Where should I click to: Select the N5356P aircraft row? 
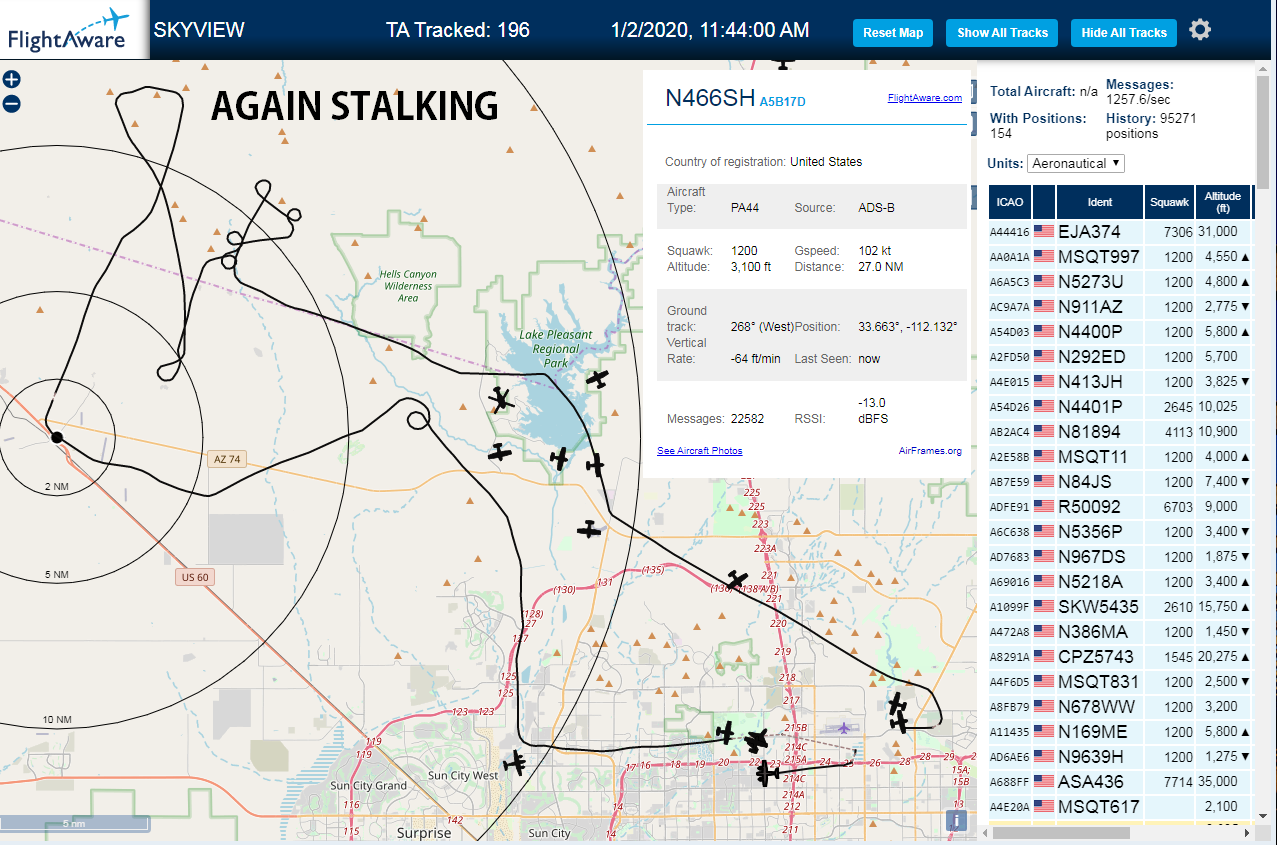1122,531
